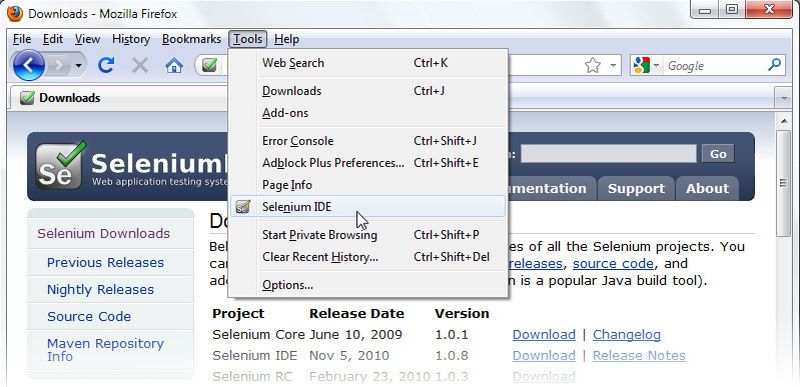This screenshot has height=387, width=800.
Task: Open Source Code sidebar link
Action: click(89, 317)
